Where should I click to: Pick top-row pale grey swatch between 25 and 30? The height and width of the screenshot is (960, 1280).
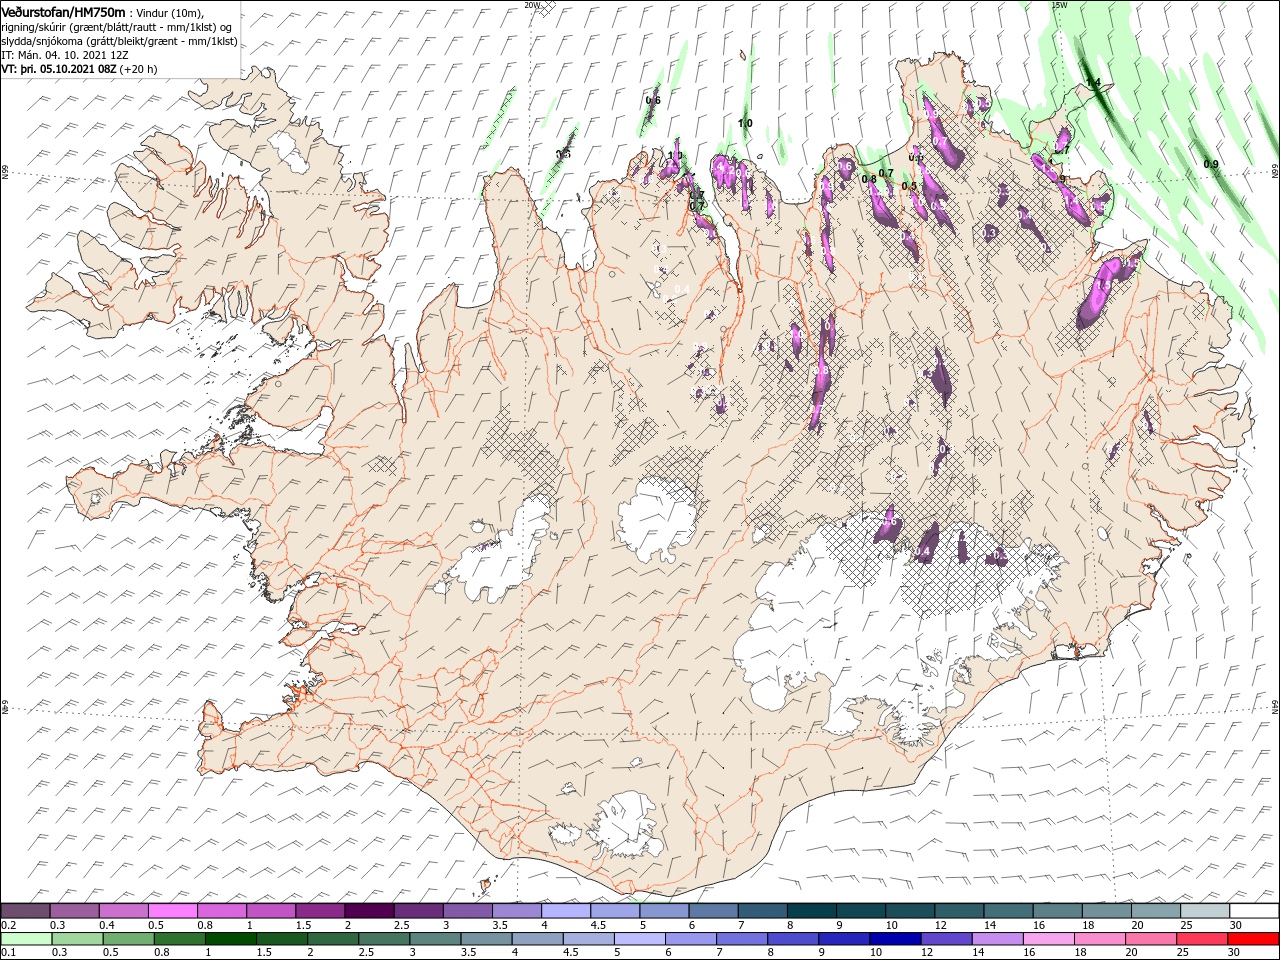[x=1205, y=911]
